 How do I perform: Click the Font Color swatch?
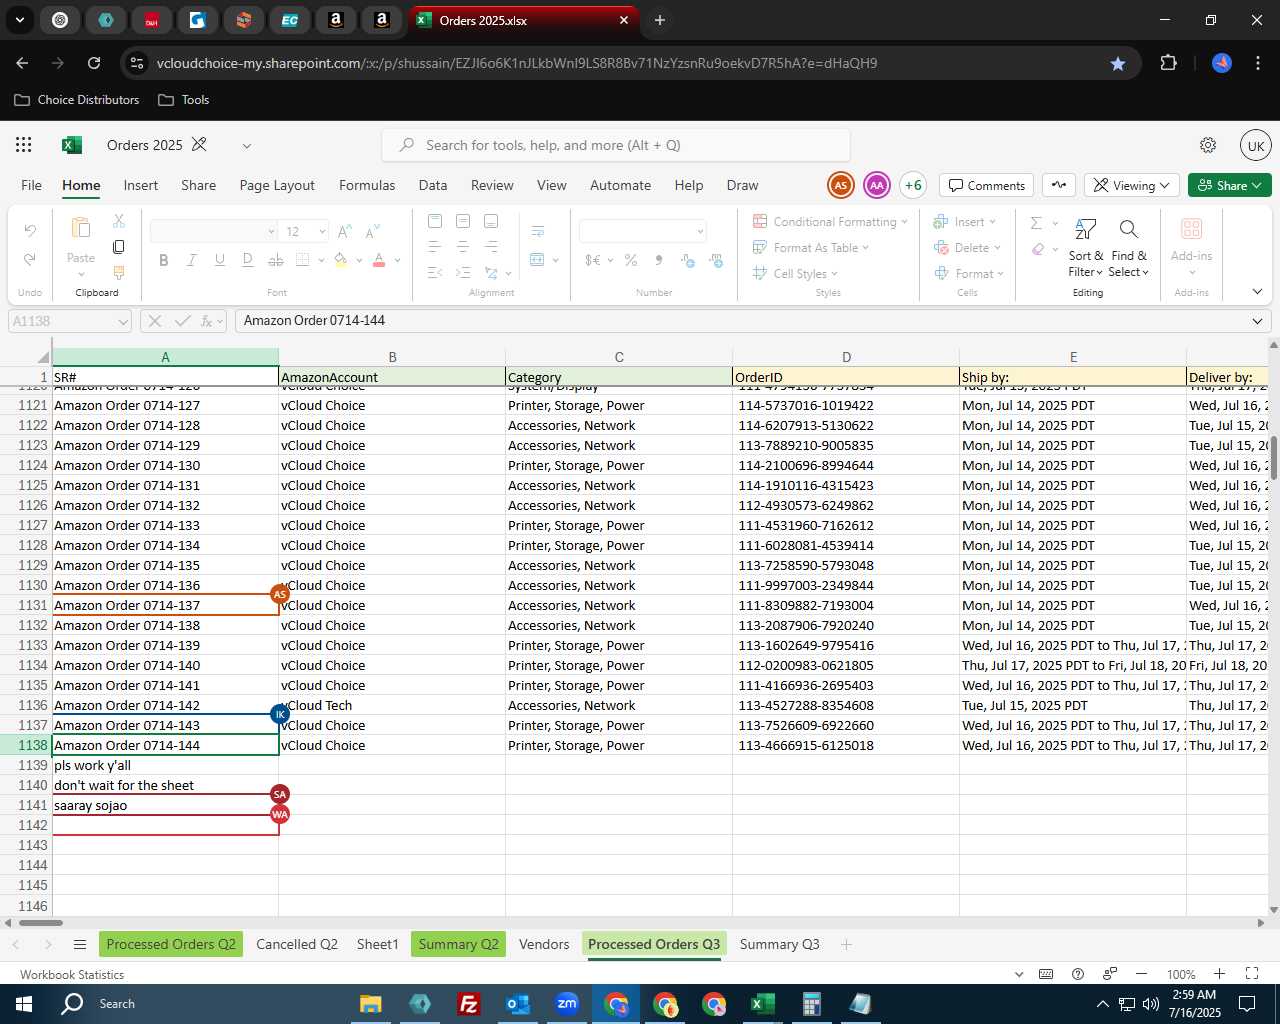[x=379, y=260]
